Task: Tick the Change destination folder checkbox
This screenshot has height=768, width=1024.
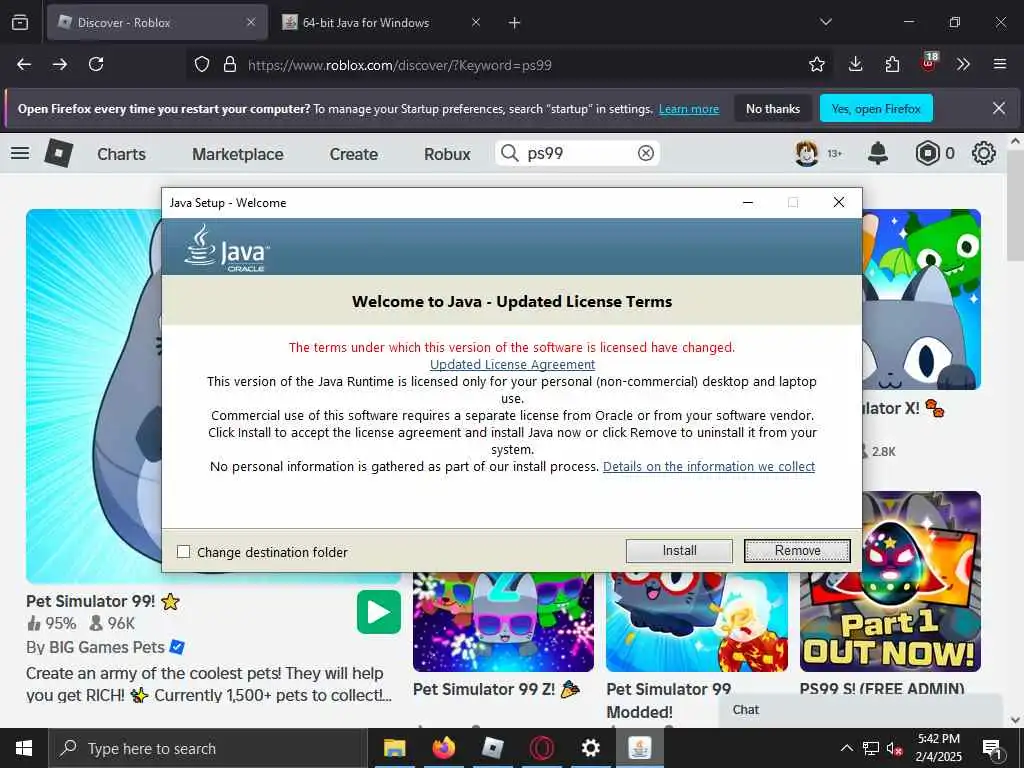Action: coord(184,552)
